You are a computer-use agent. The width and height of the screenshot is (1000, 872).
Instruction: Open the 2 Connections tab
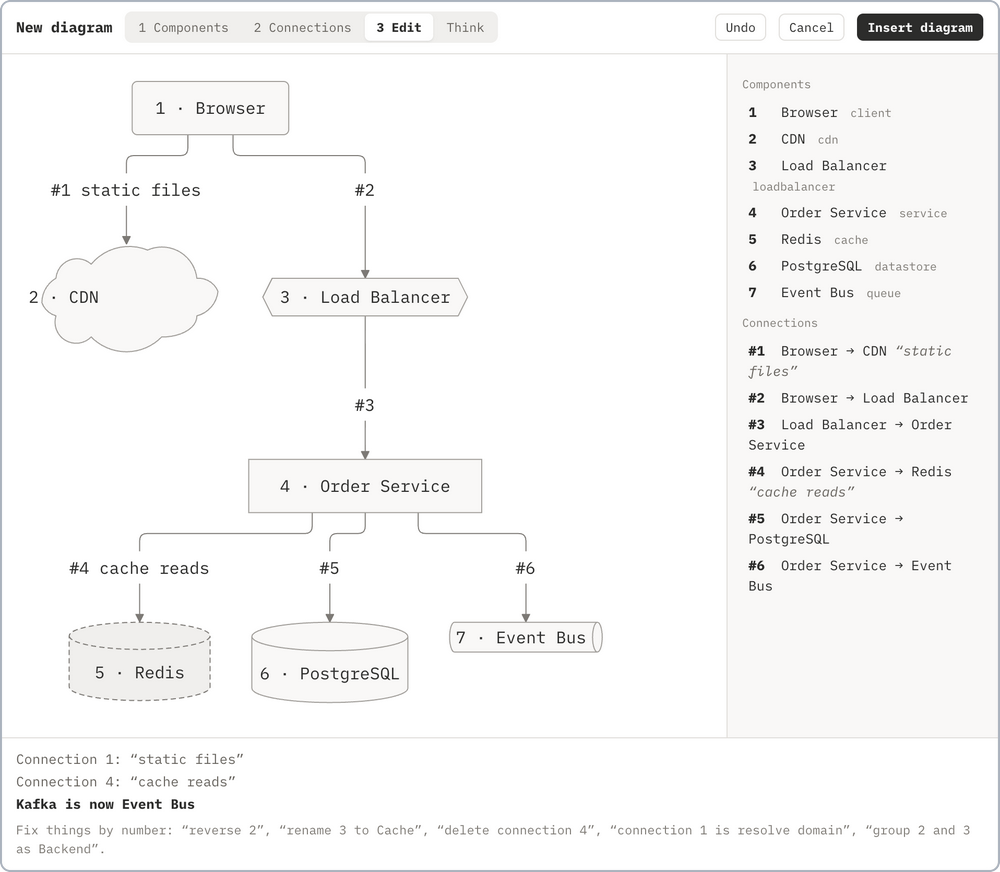click(x=302, y=27)
